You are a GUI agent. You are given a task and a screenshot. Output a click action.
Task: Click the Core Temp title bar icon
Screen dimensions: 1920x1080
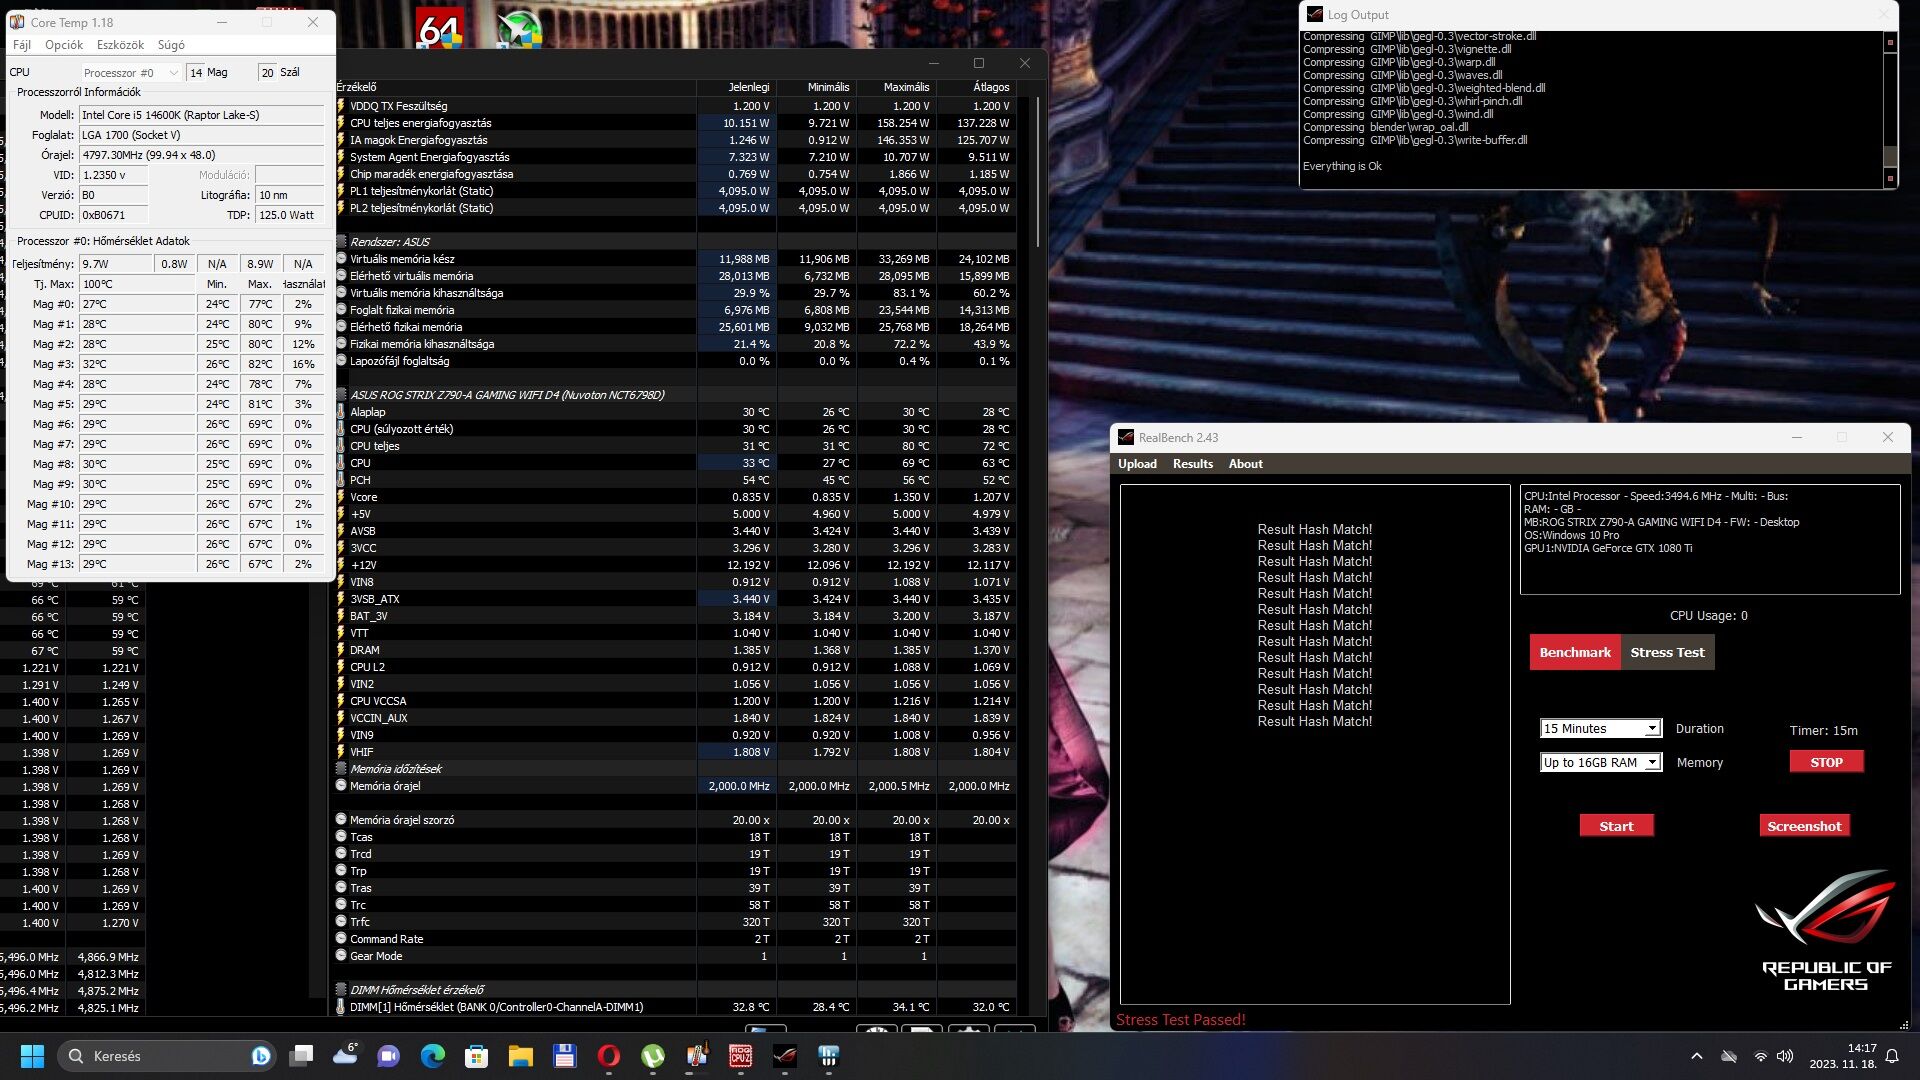[17, 22]
